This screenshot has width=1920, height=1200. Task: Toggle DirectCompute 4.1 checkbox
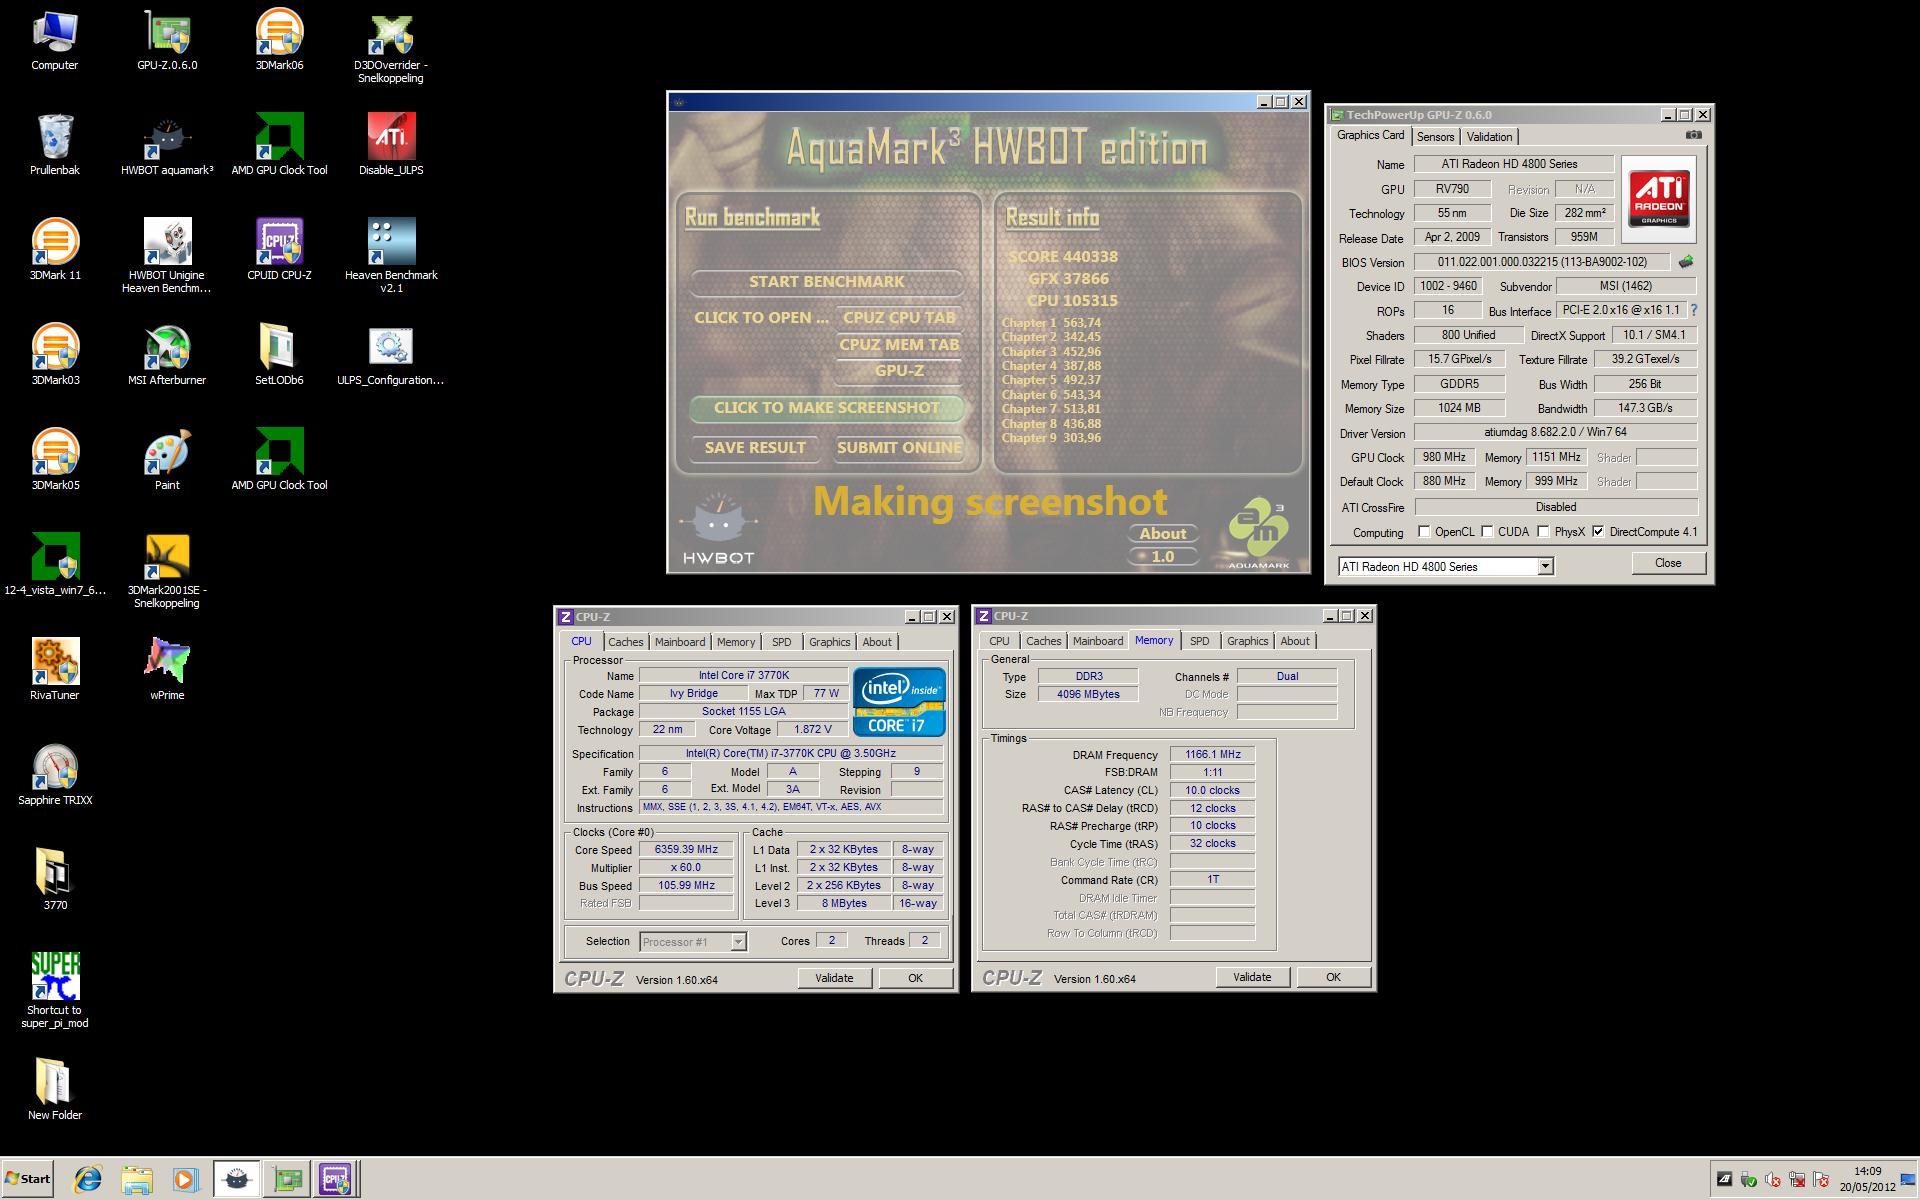(1598, 532)
